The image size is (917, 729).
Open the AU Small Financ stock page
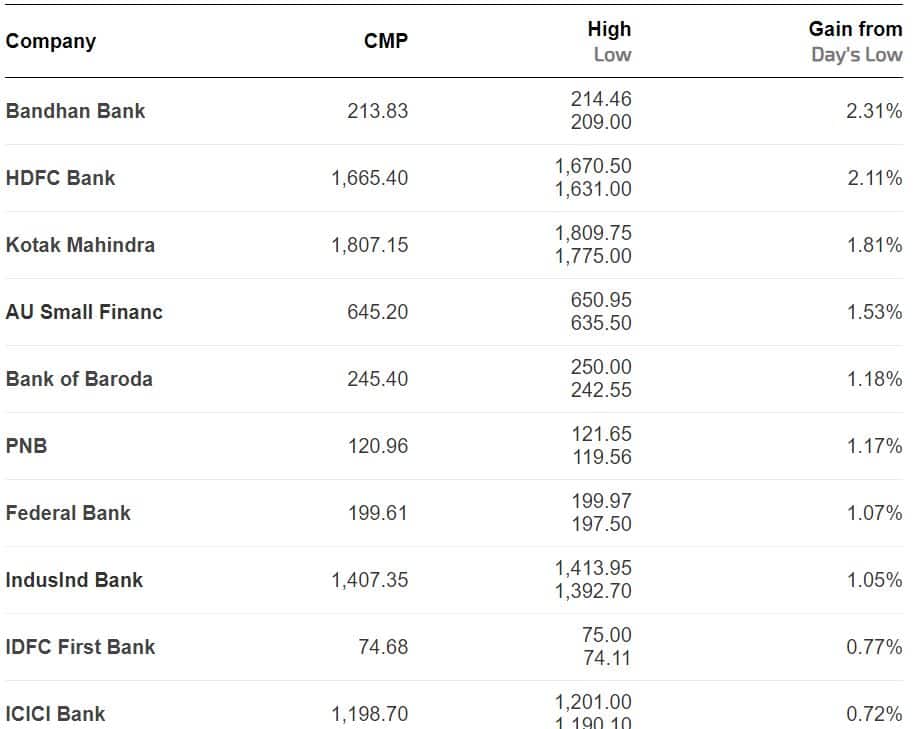84,312
